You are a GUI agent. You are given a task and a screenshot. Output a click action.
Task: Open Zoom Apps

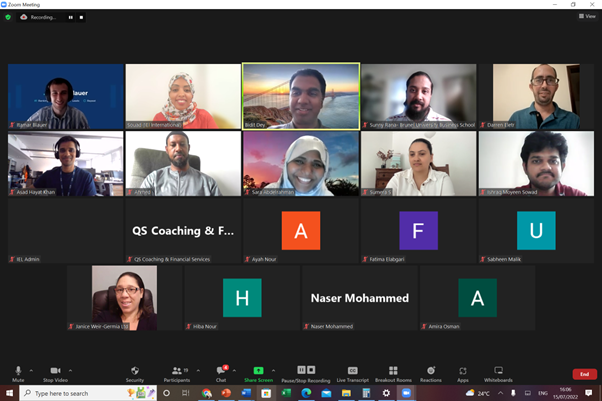(x=463, y=373)
